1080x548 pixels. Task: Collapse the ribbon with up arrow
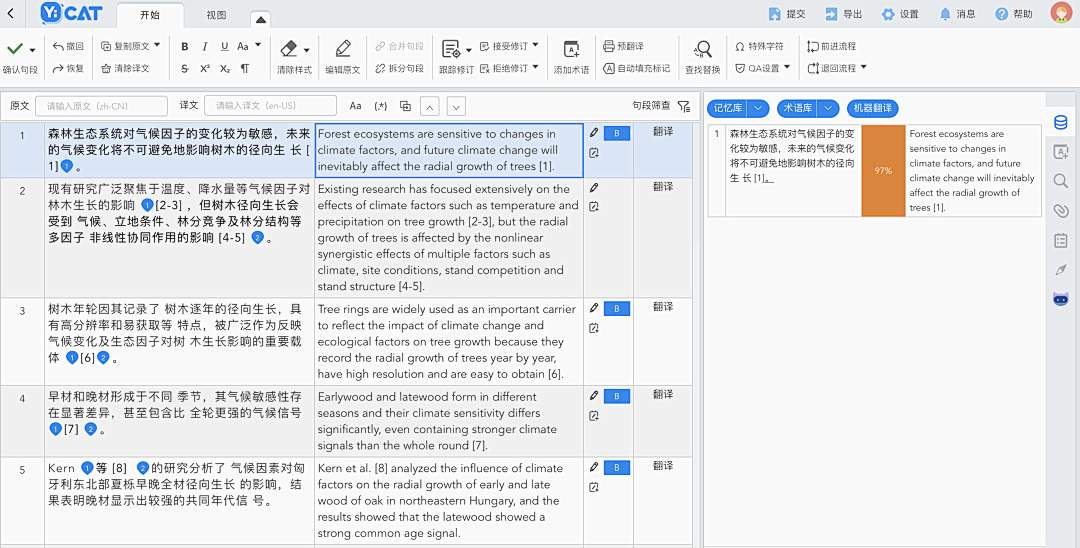(260, 19)
